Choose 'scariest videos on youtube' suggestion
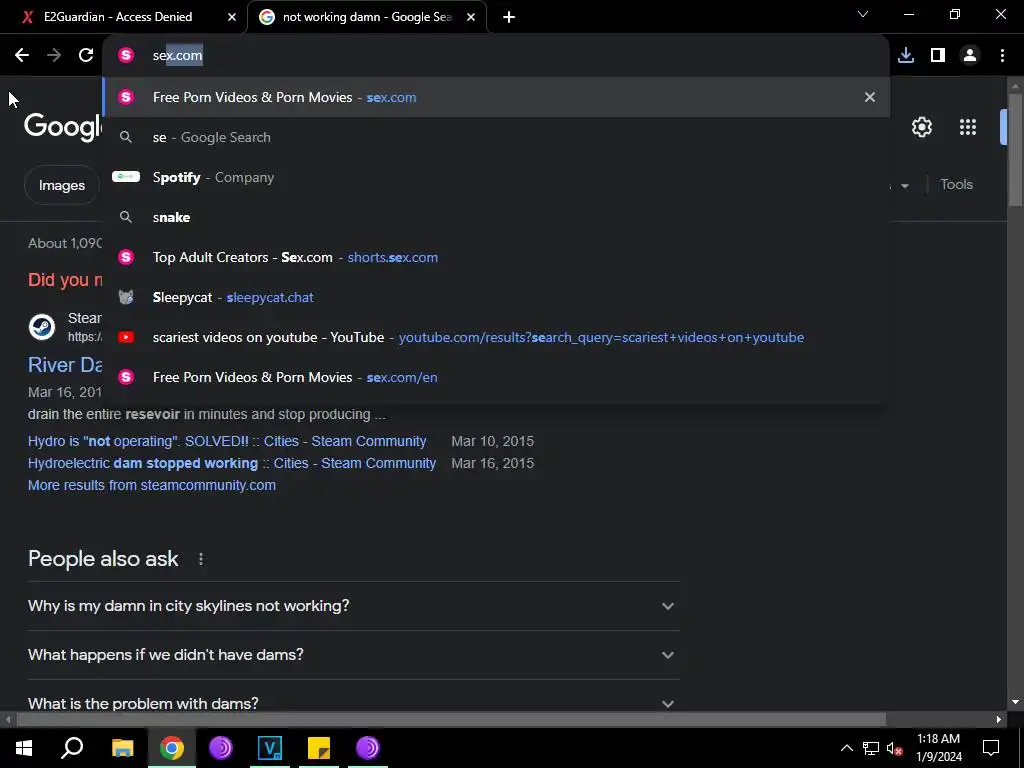 (496, 337)
